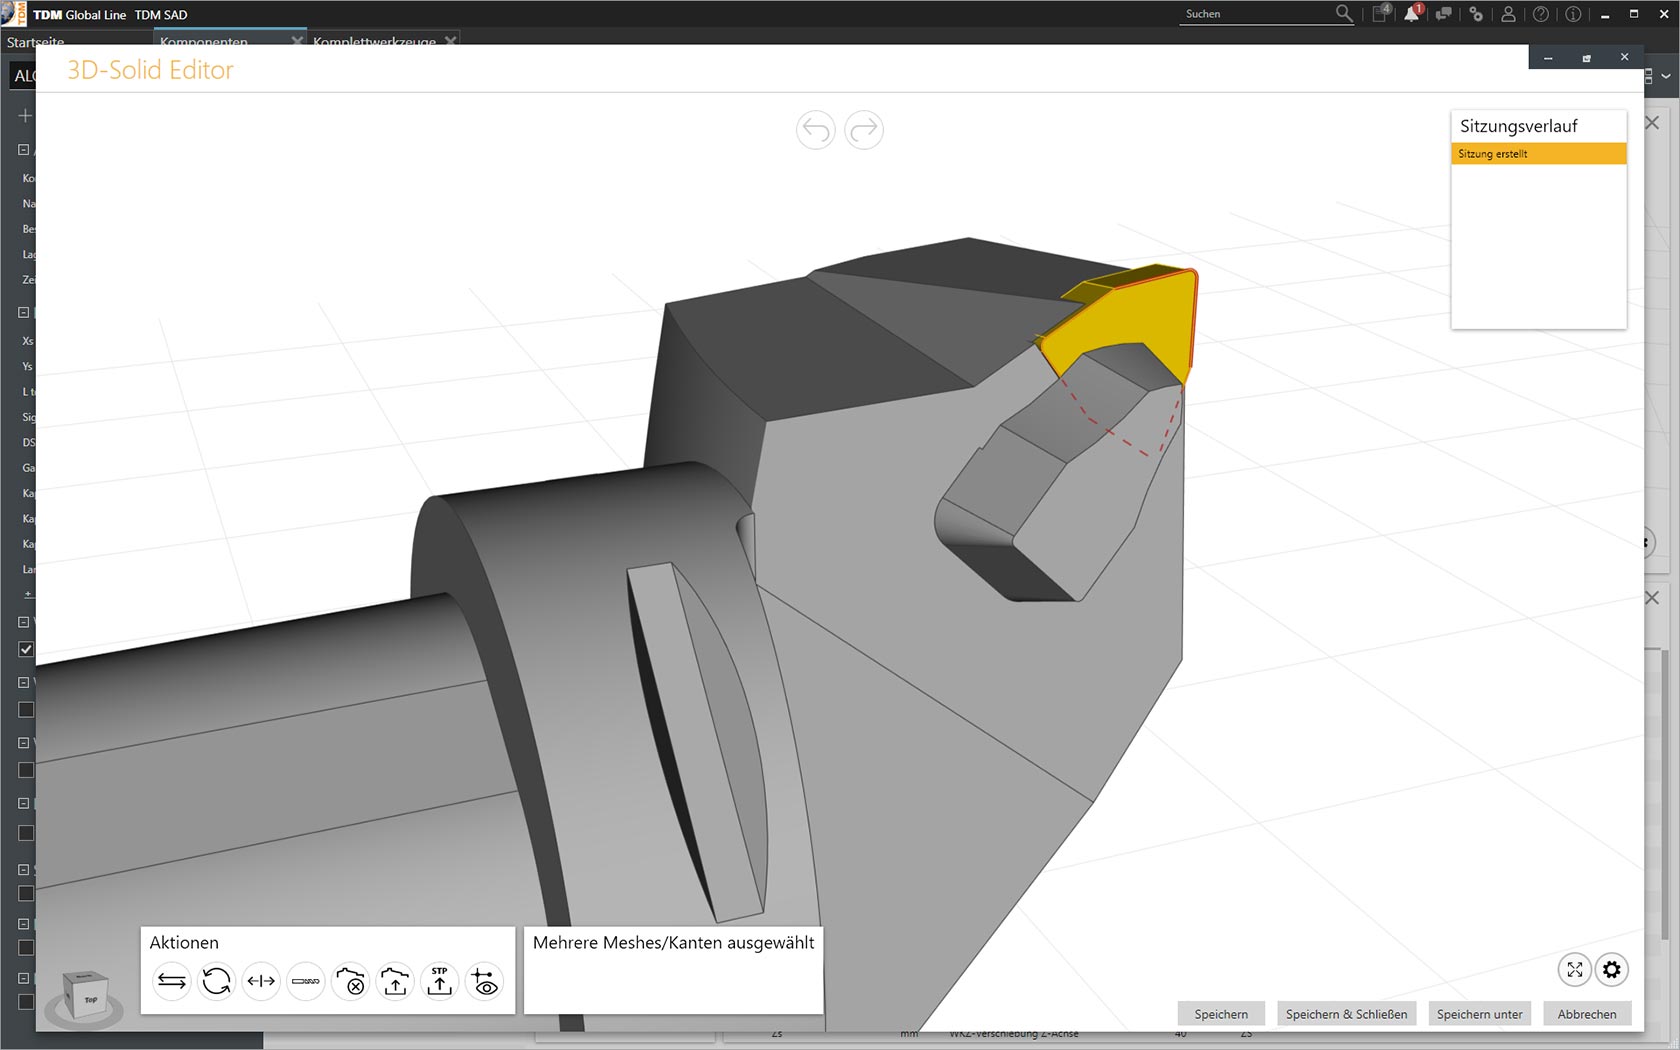Open the user profile icon
Screen dimensions: 1680x1050
[x=1508, y=14]
